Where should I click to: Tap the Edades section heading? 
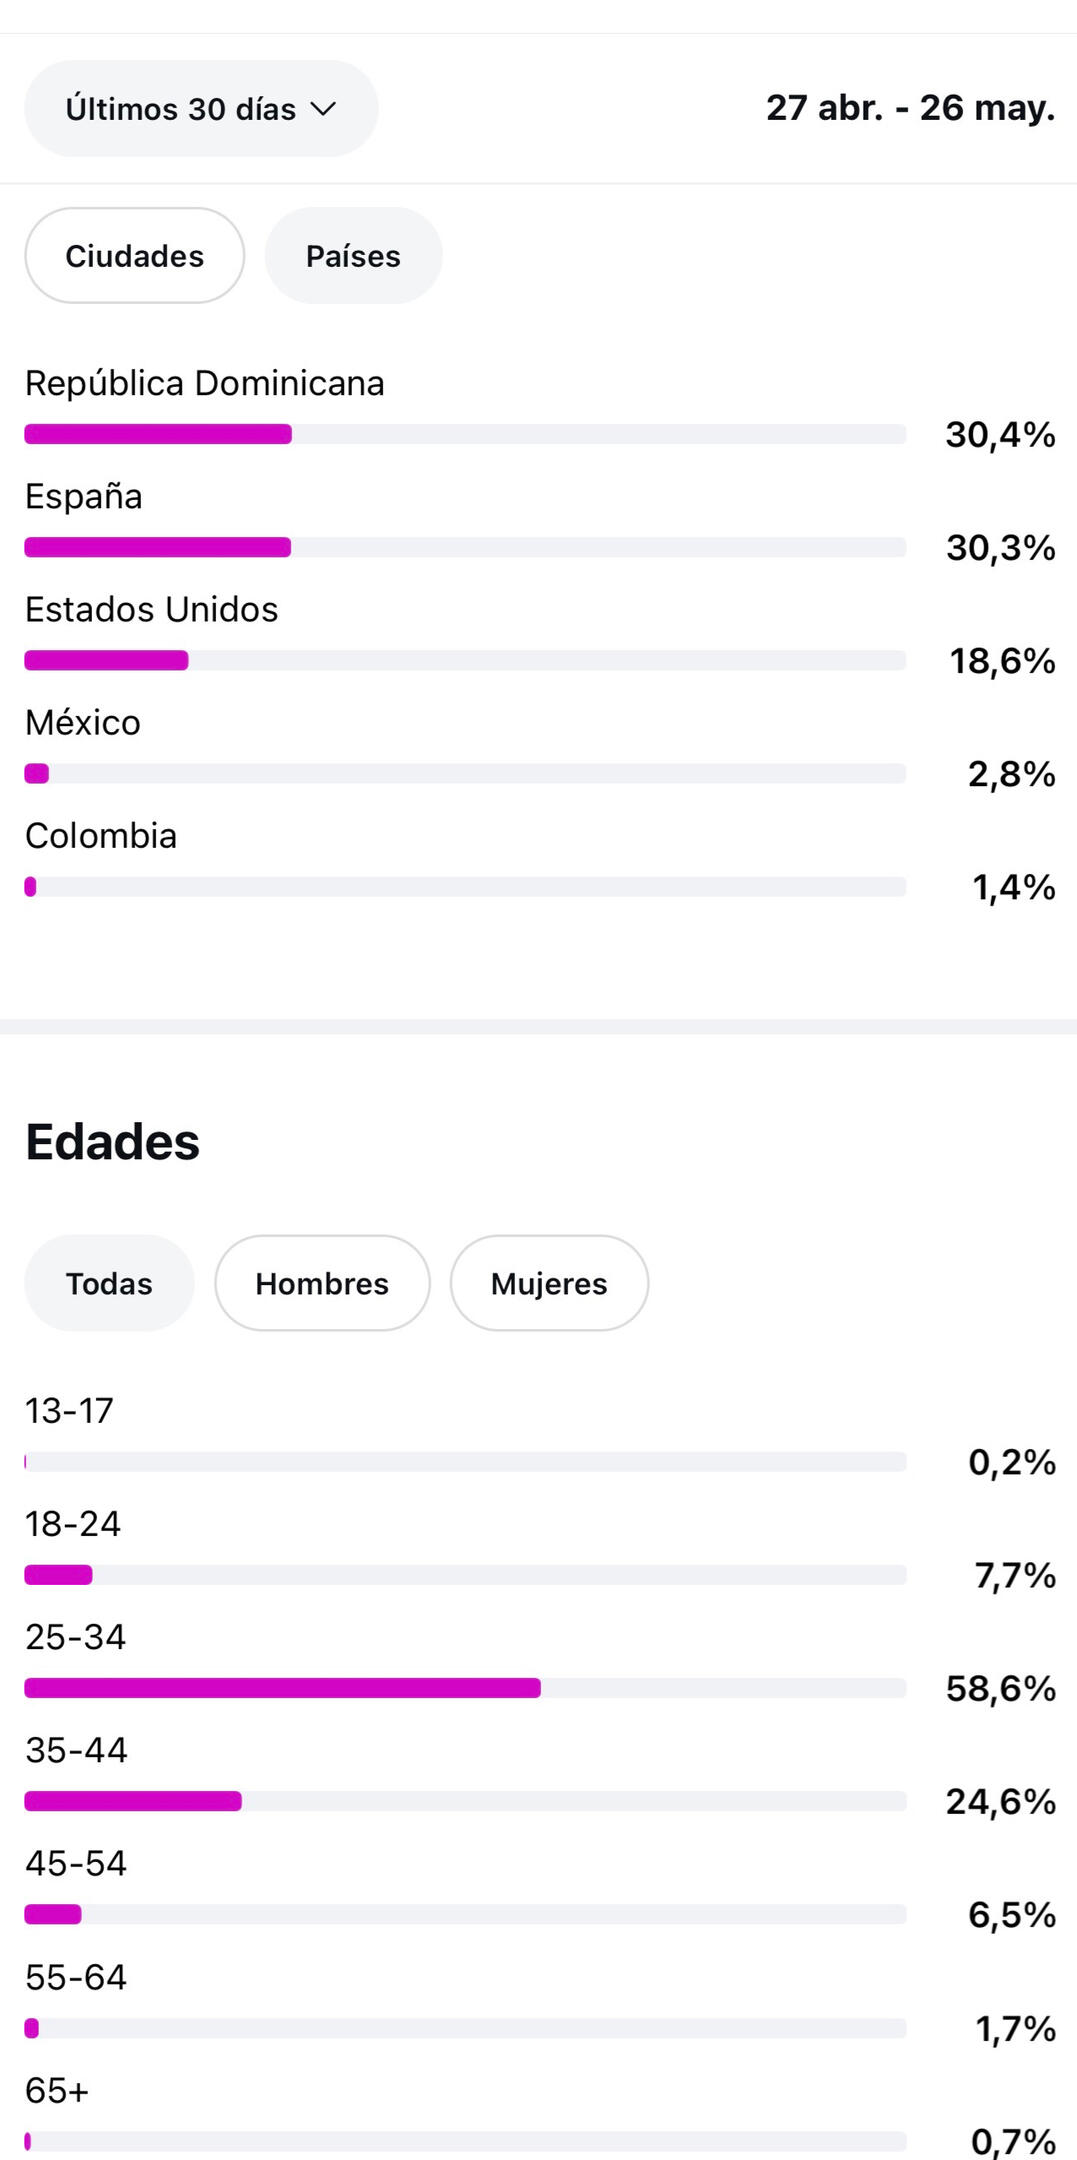point(113,1142)
